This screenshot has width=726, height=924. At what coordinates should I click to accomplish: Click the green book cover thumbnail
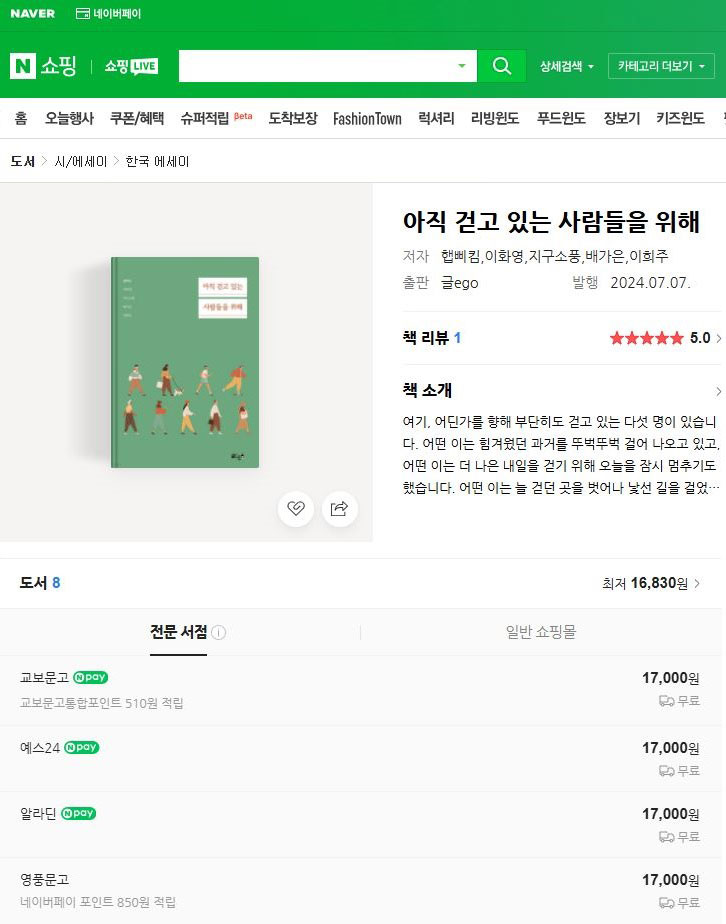pyautogui.click(x=185, y=362)
